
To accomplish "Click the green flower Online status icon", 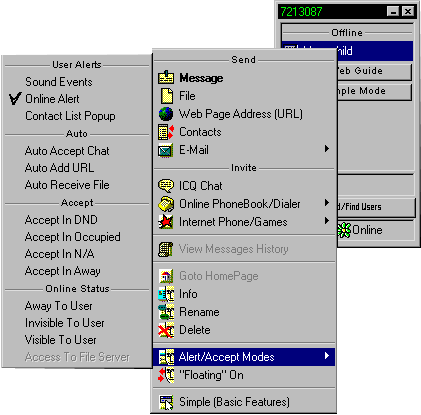I will coord(344,230).
